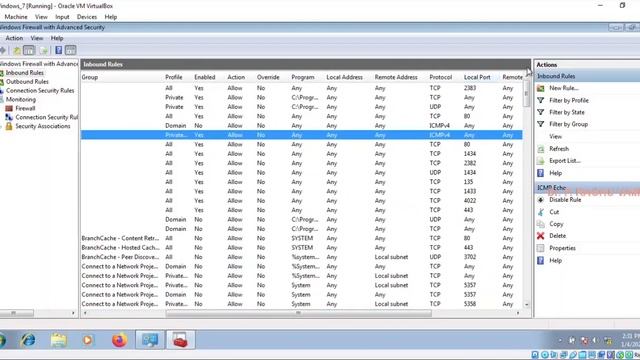Select Connection Security Rules top-level node
The height and width of the screenshot is (360, 640).
click(x=40, y=91)
